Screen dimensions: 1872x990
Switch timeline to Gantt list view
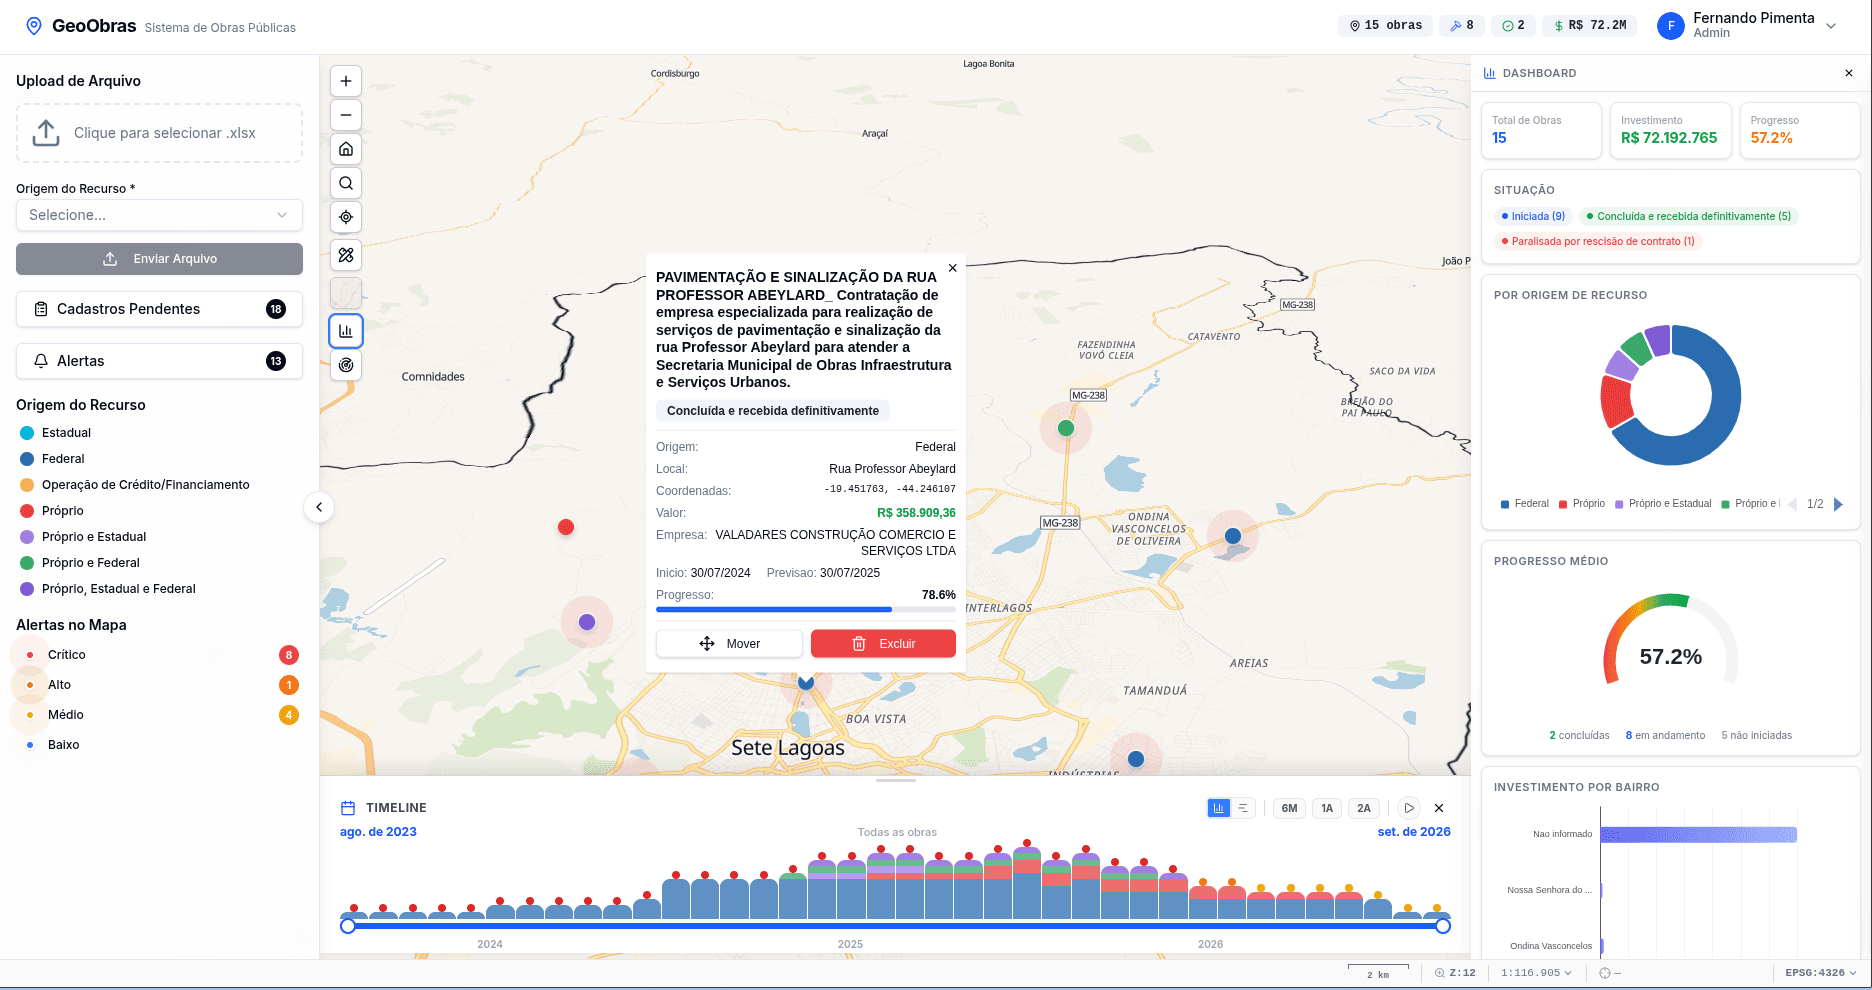click(1243, 808)
